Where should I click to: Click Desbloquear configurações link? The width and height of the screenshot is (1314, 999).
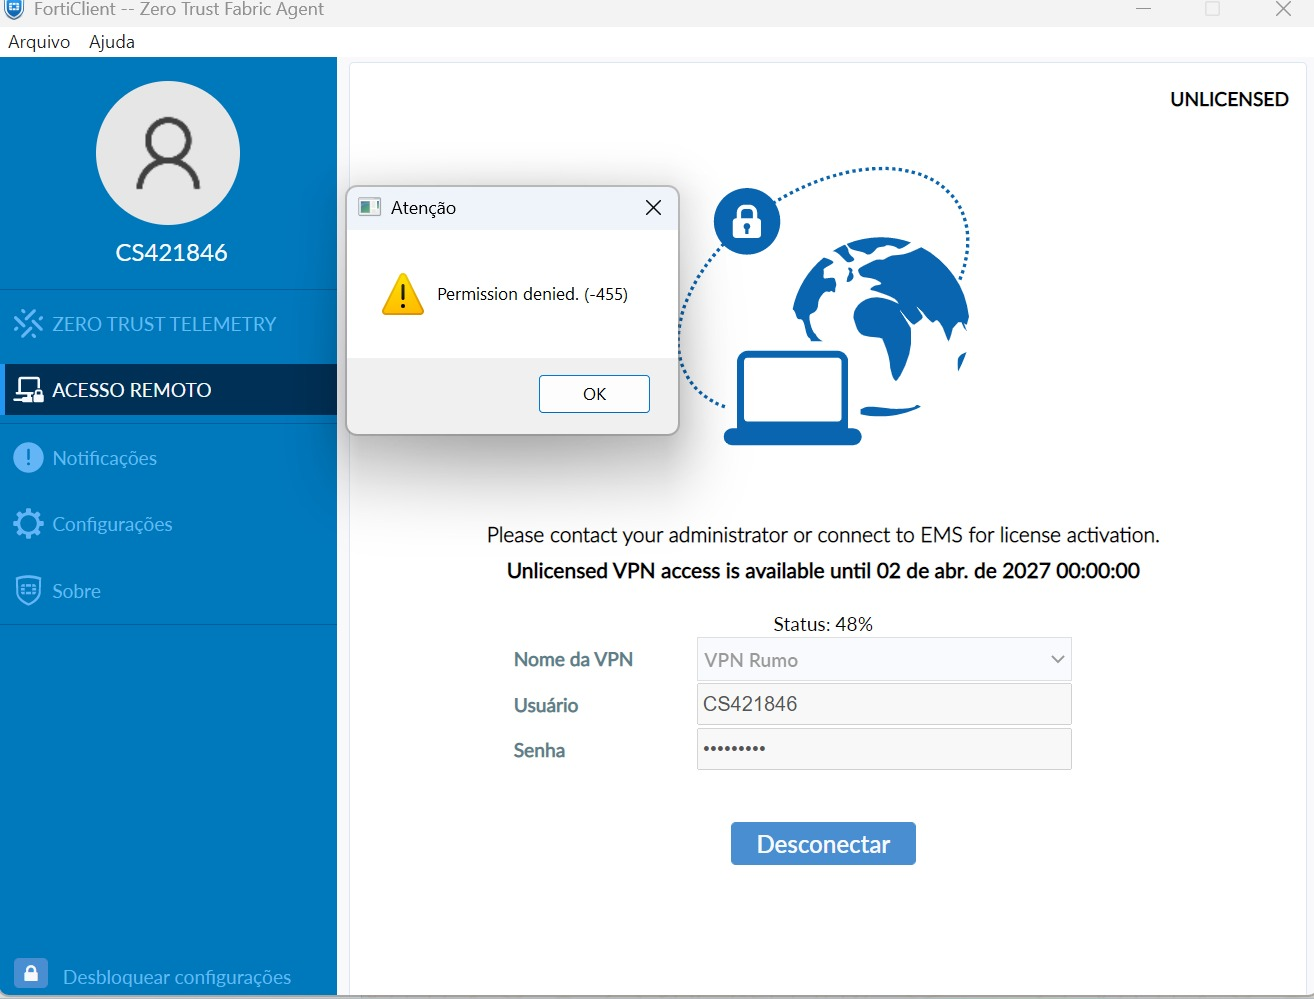(x=177, y=977)
